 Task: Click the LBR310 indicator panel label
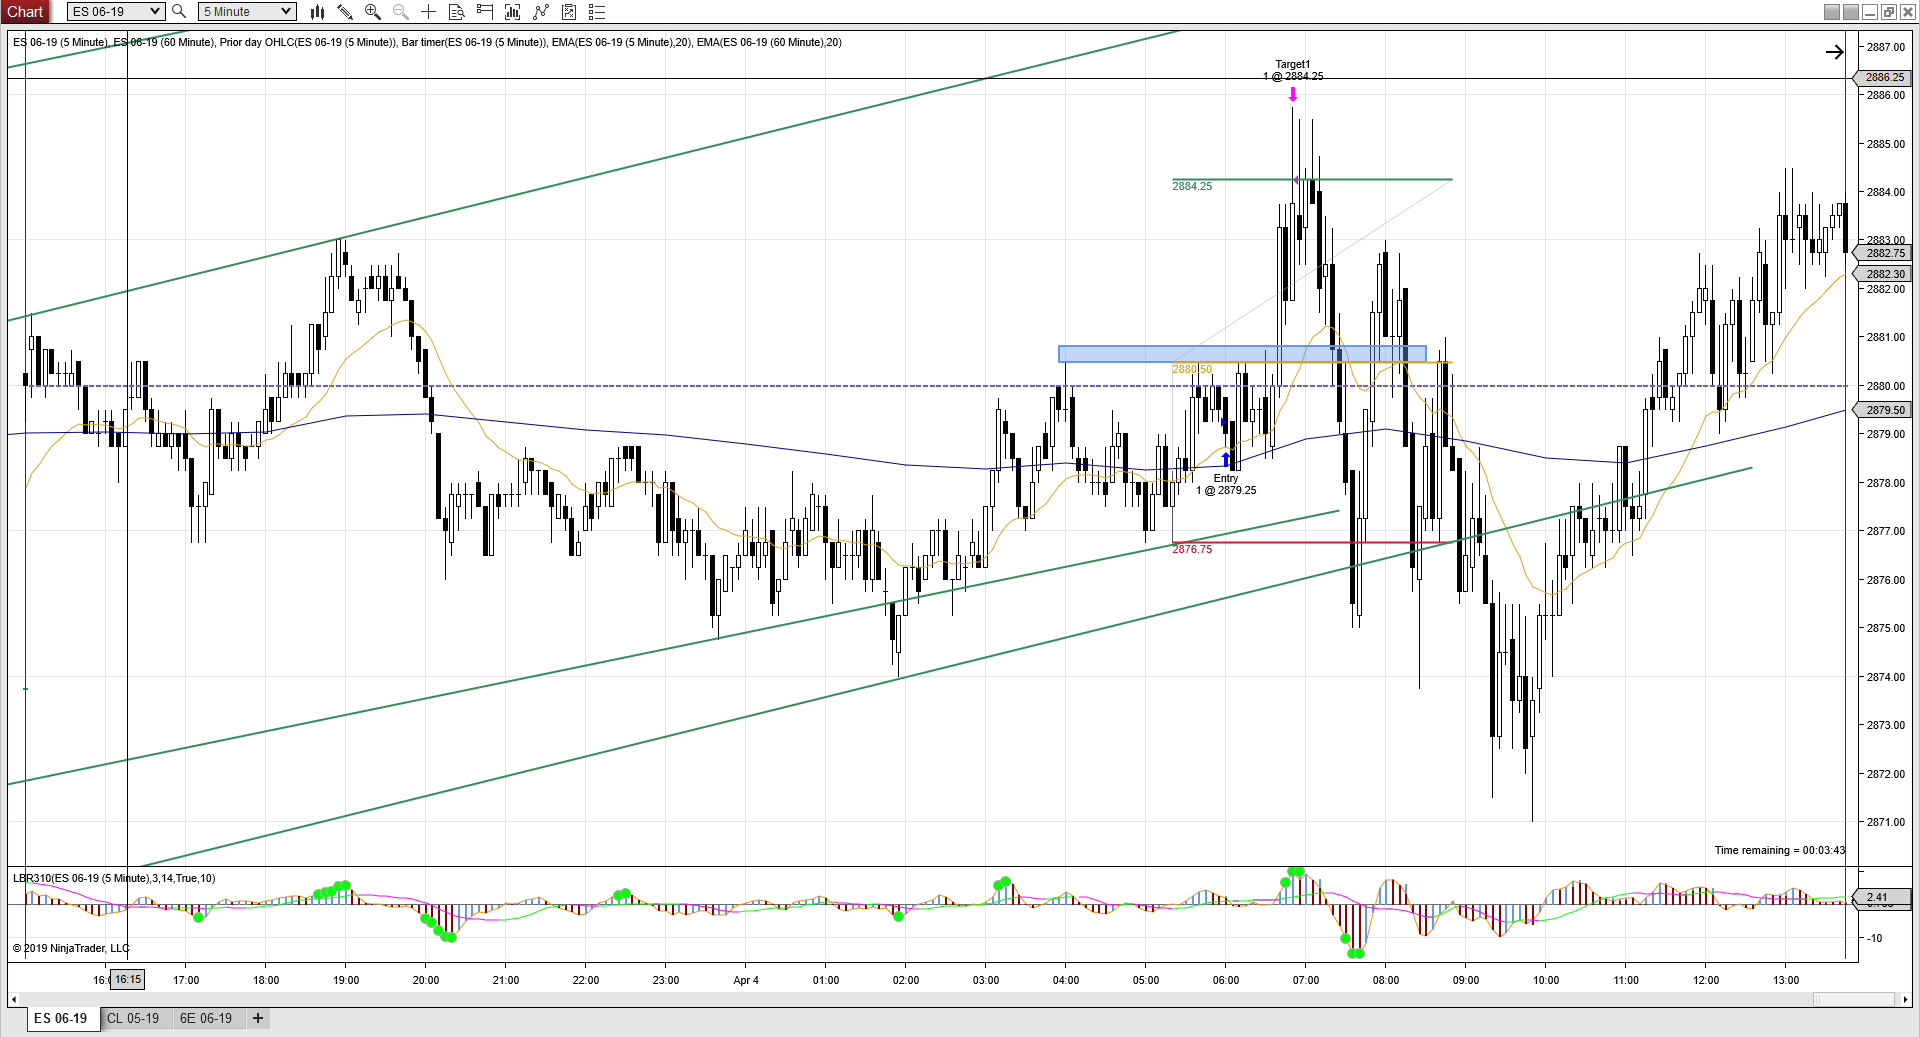[114, 878]
